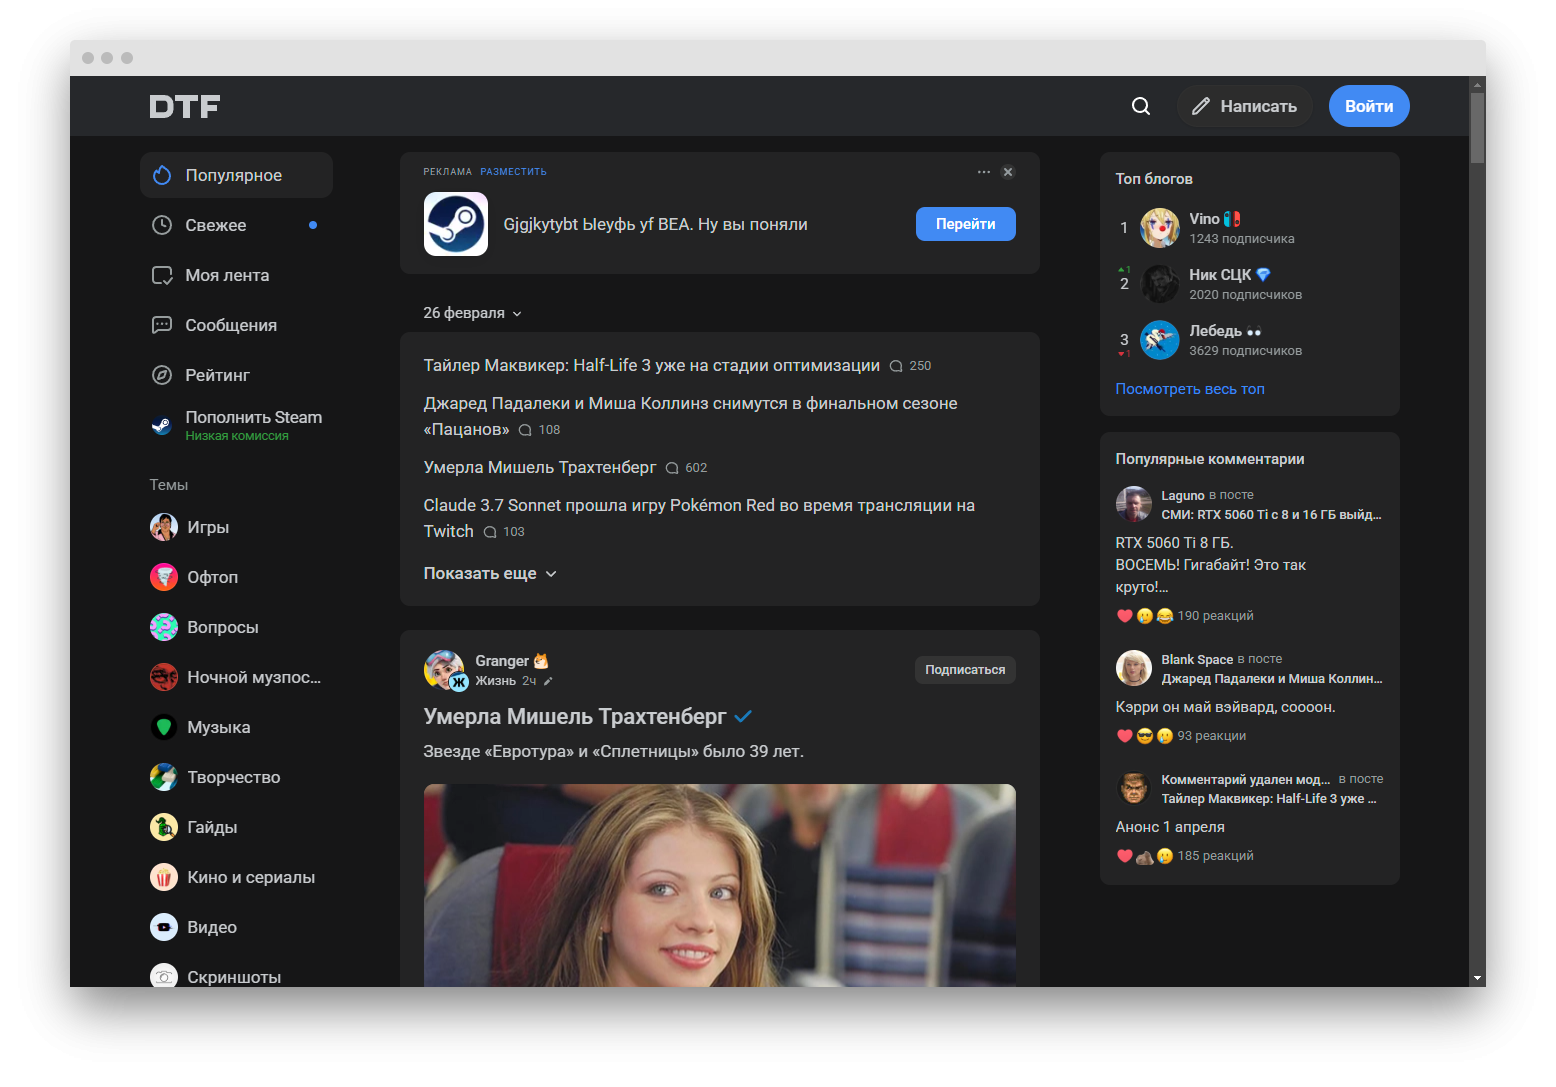Click the Жизнь subsite label under Granger
1556x1087 pixels.
pyautogui.click(x=496, y=681)
